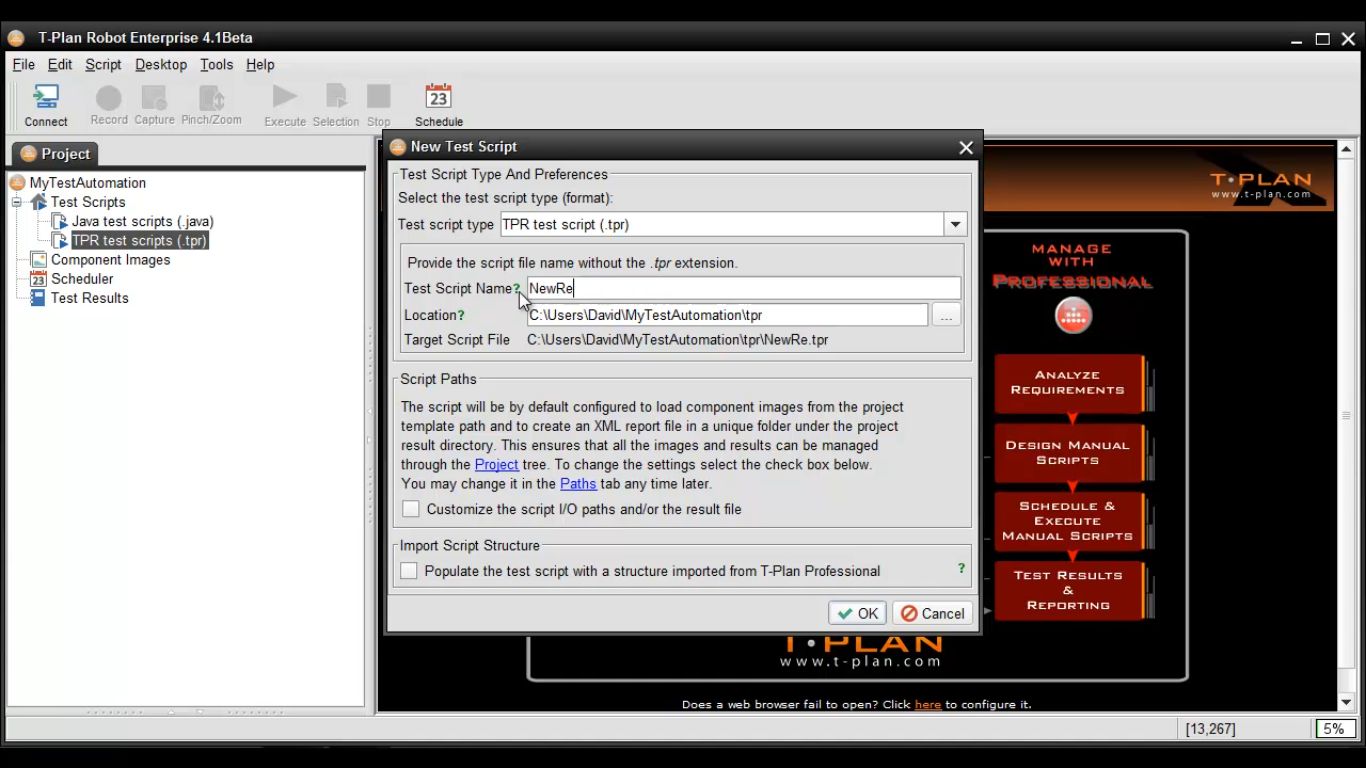Select MyTestAutomation root tree node

click(x=88, y=183)
